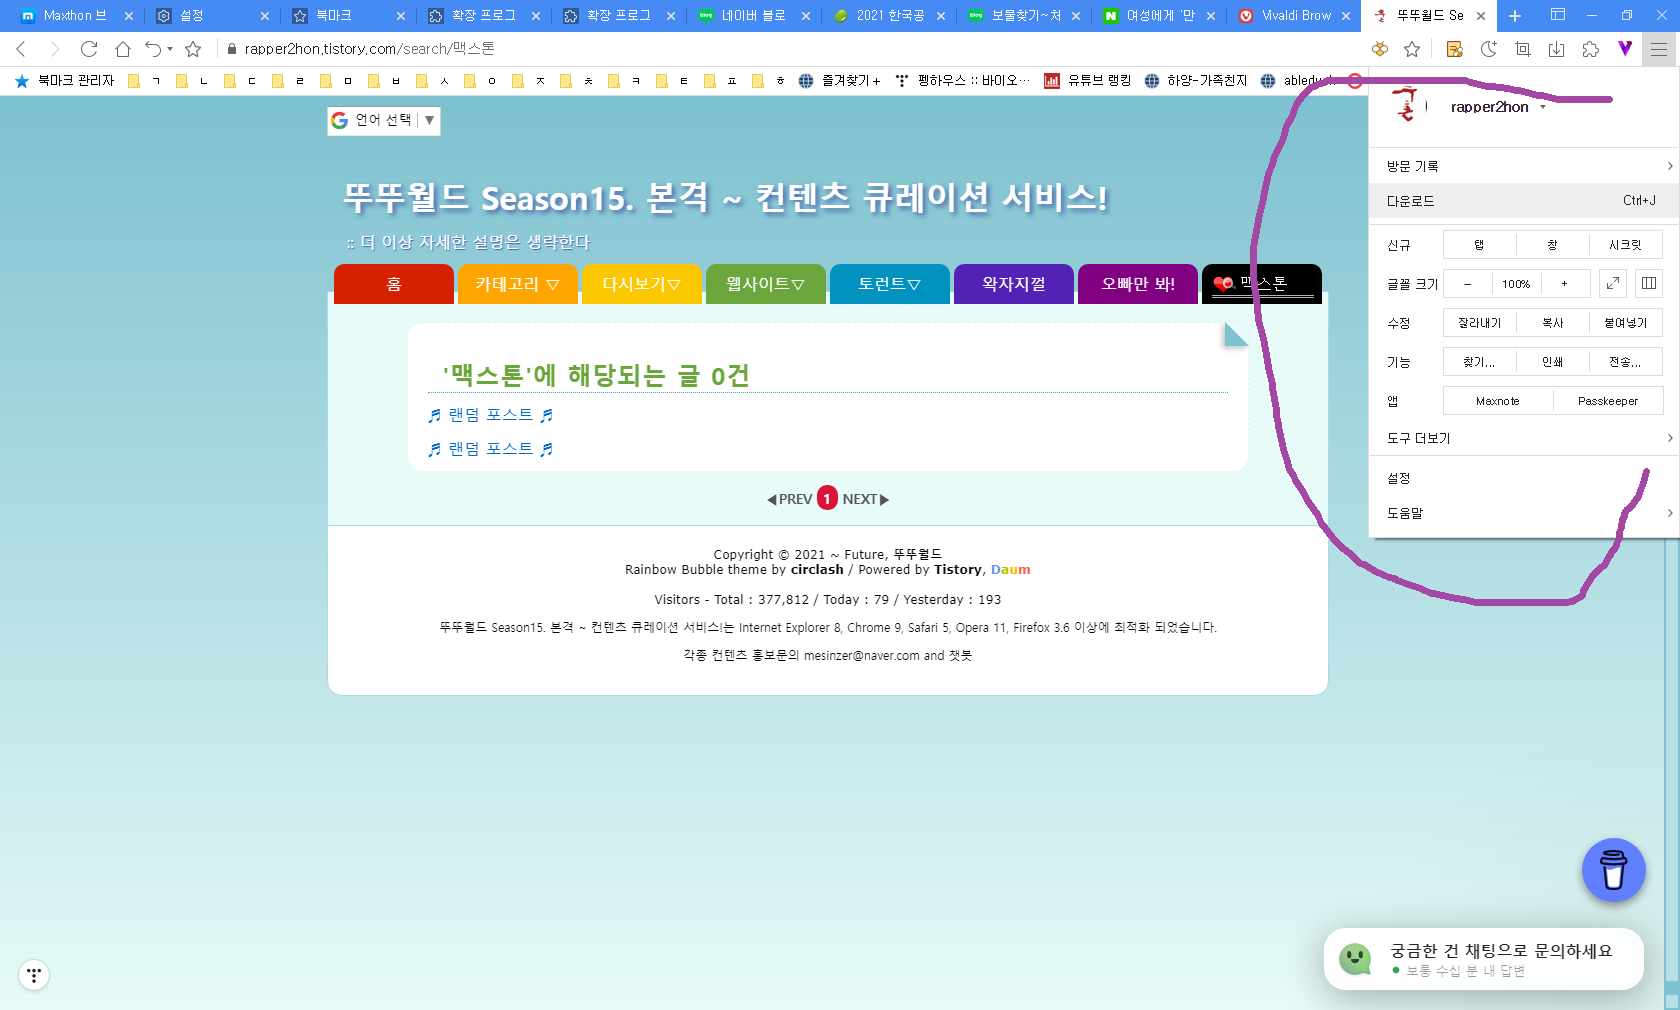Open the ㄱ bookmark folder
The width and height of the screenshot is (1680, 1010).
[x=145, y=81]
